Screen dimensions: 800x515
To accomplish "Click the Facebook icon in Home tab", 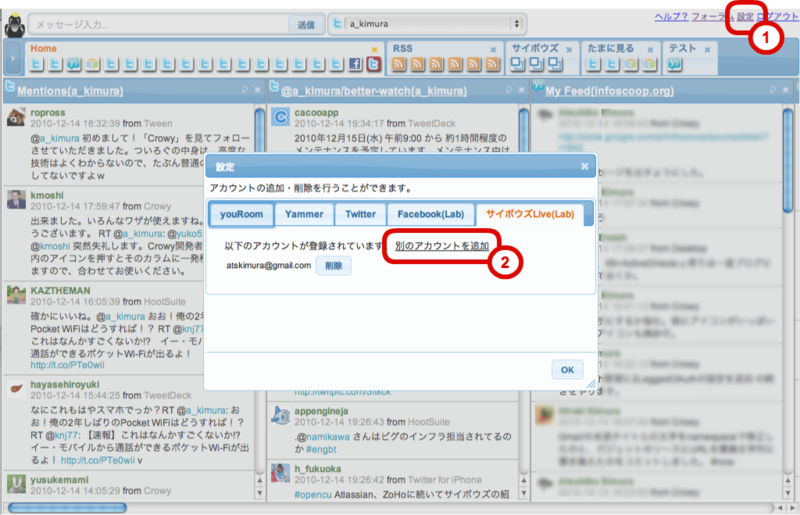I will point(355,64).
